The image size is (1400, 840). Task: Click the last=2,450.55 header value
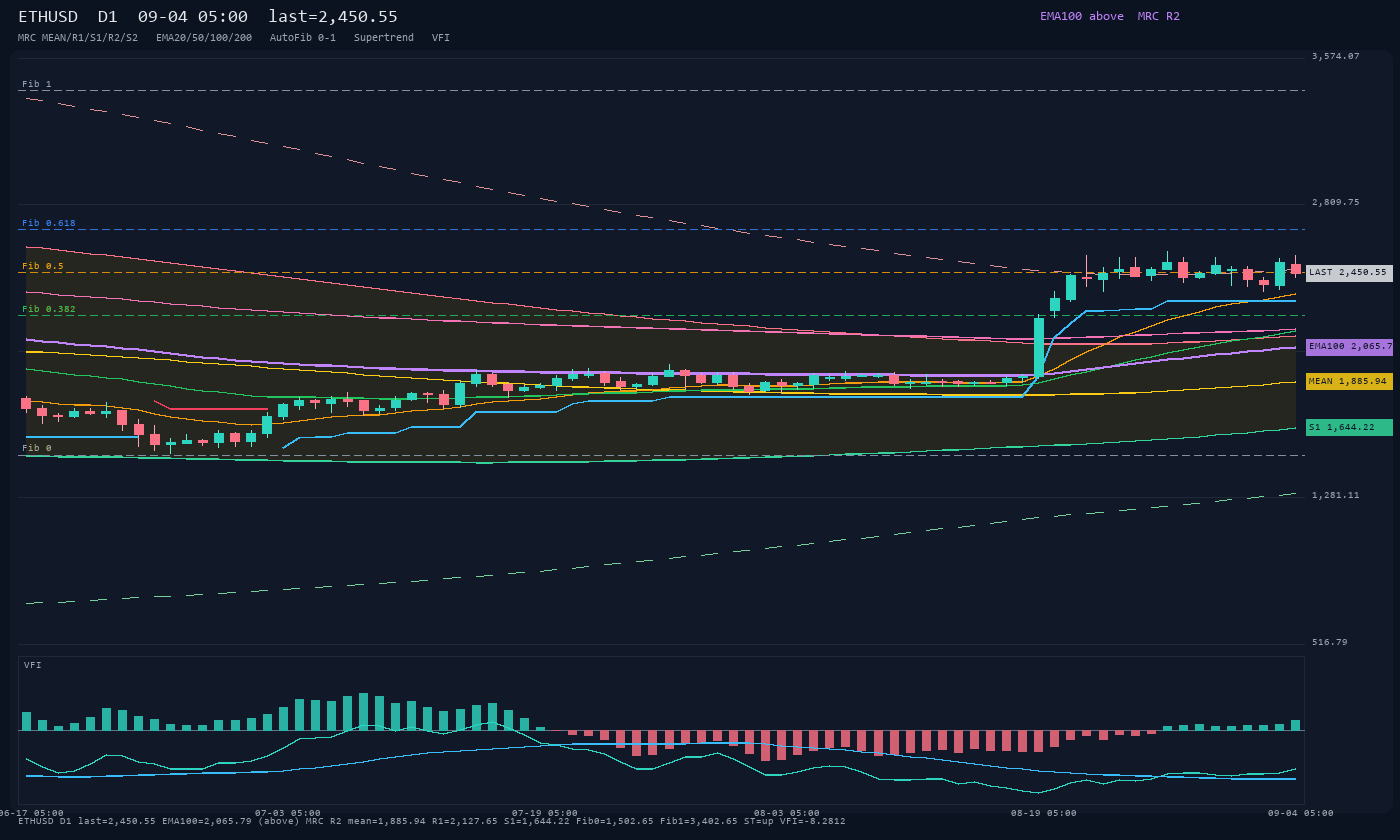333,16
